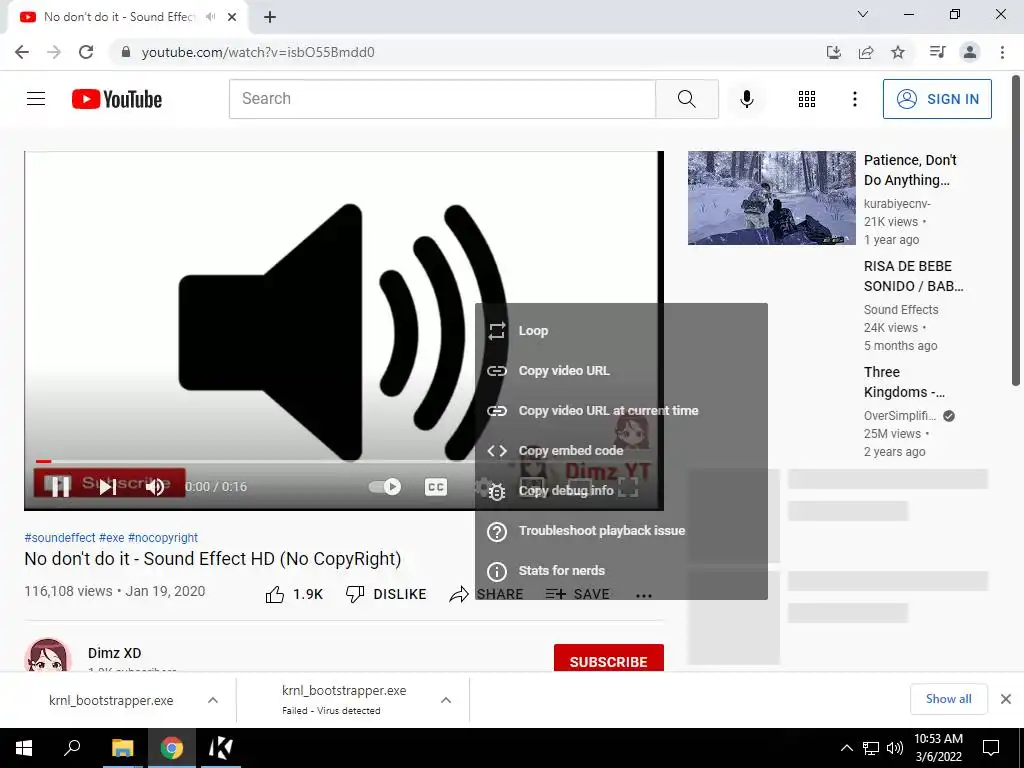Screen dimensions: 1024x768
Task: Open Troubleshoot playback issue option
Action: pos(621,530)
